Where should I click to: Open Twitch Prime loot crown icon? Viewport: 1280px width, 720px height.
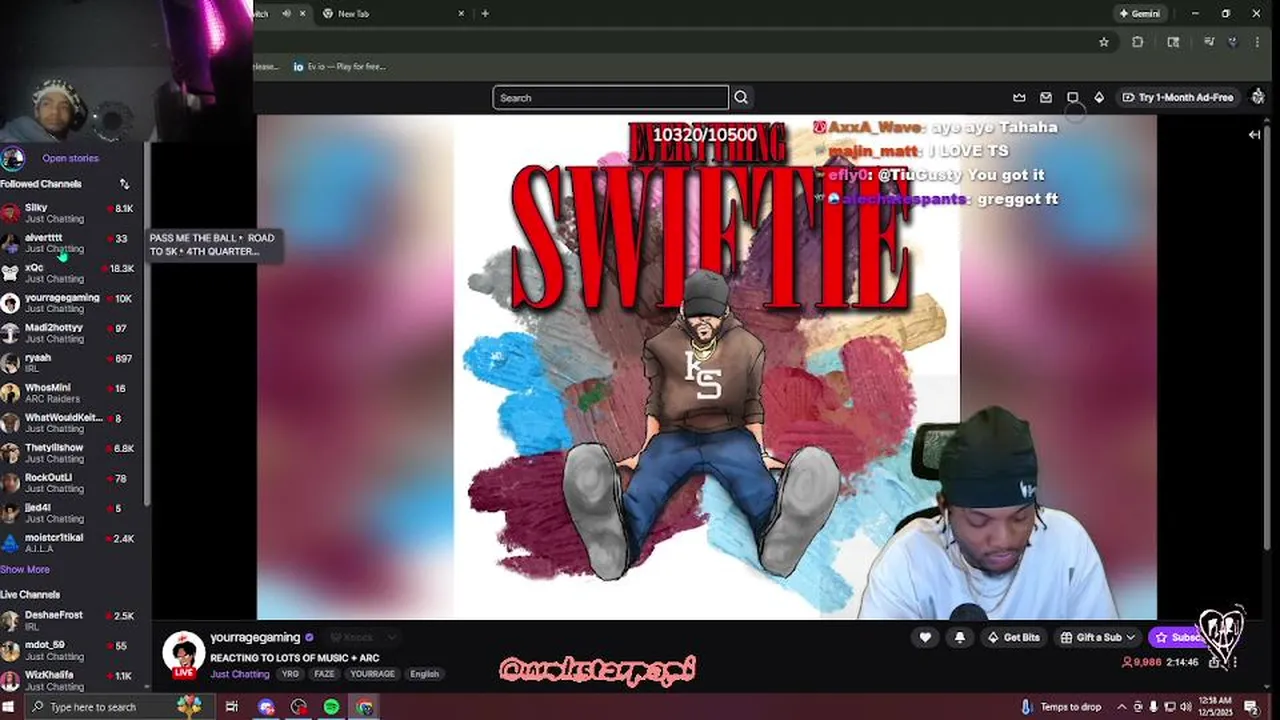pyautogui.click(x=1019, y=97)
